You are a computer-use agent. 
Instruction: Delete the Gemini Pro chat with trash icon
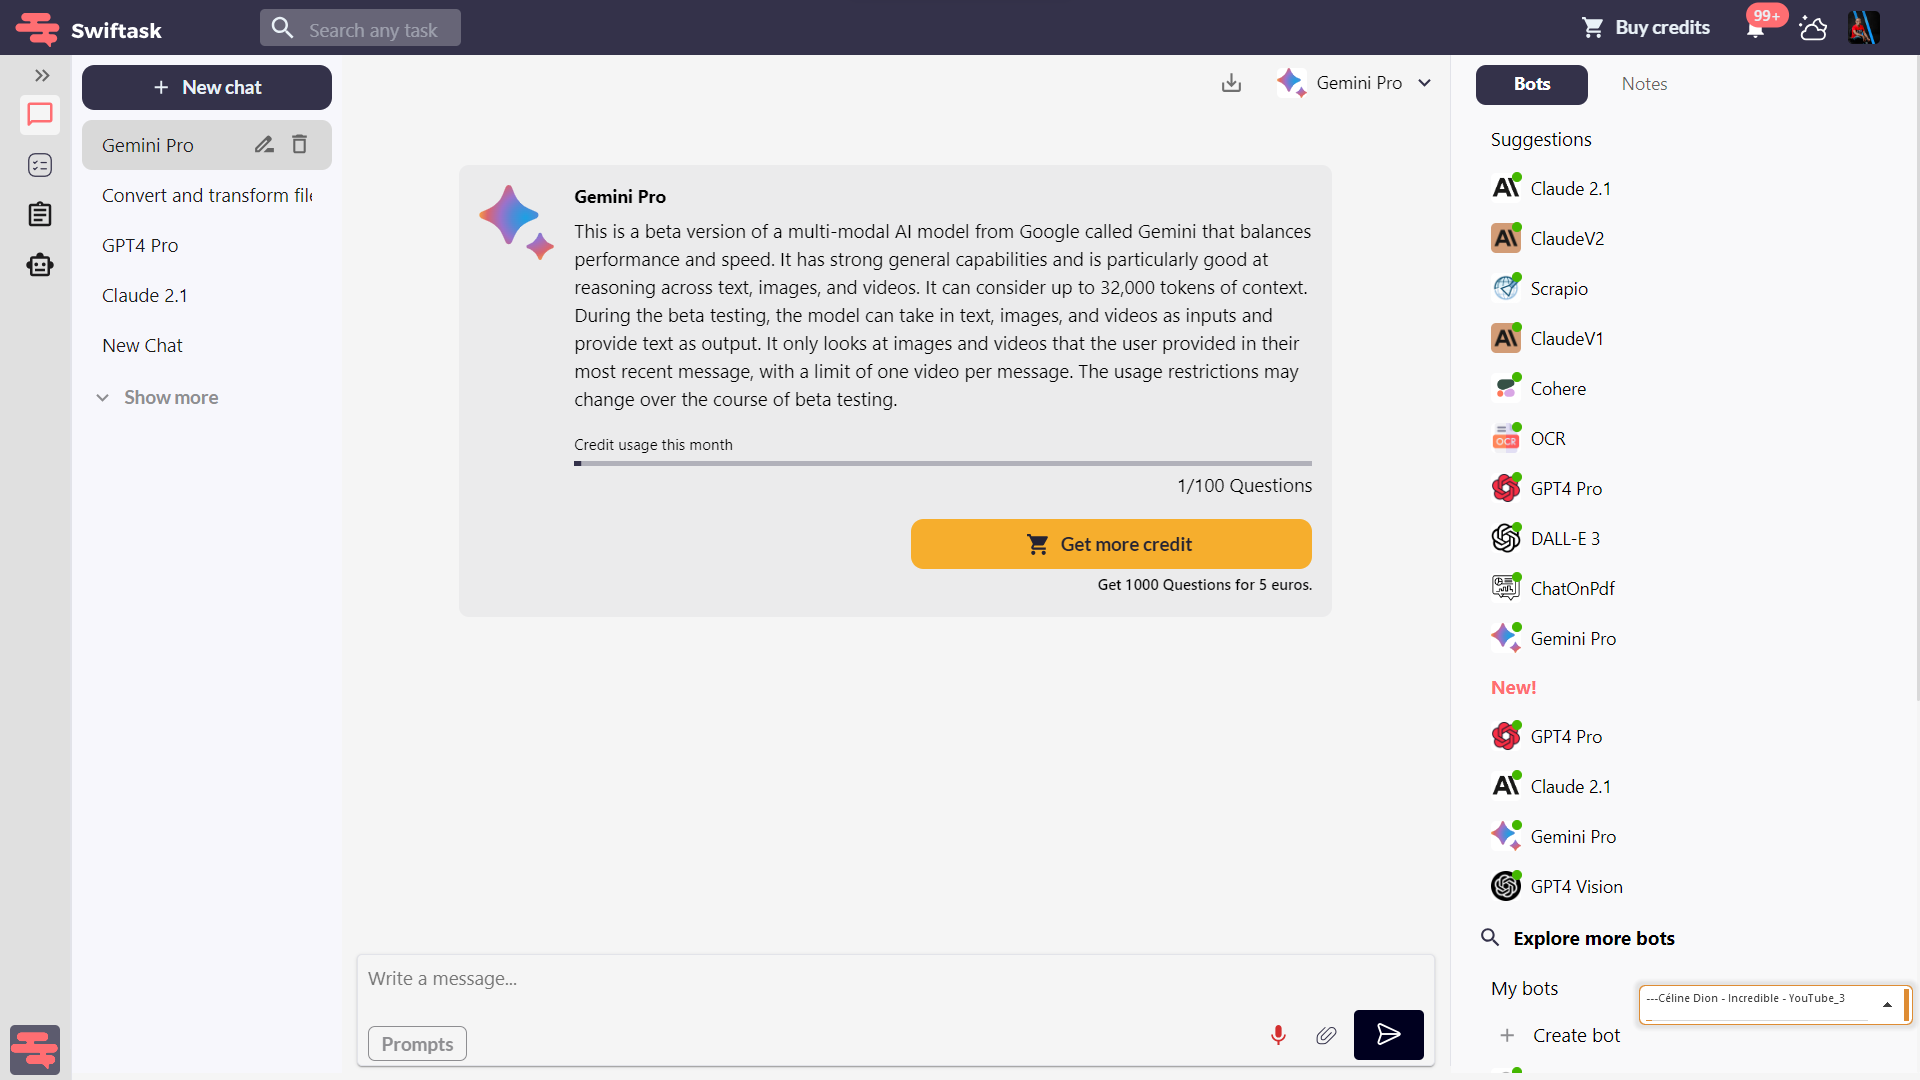[x=298, y=144]
